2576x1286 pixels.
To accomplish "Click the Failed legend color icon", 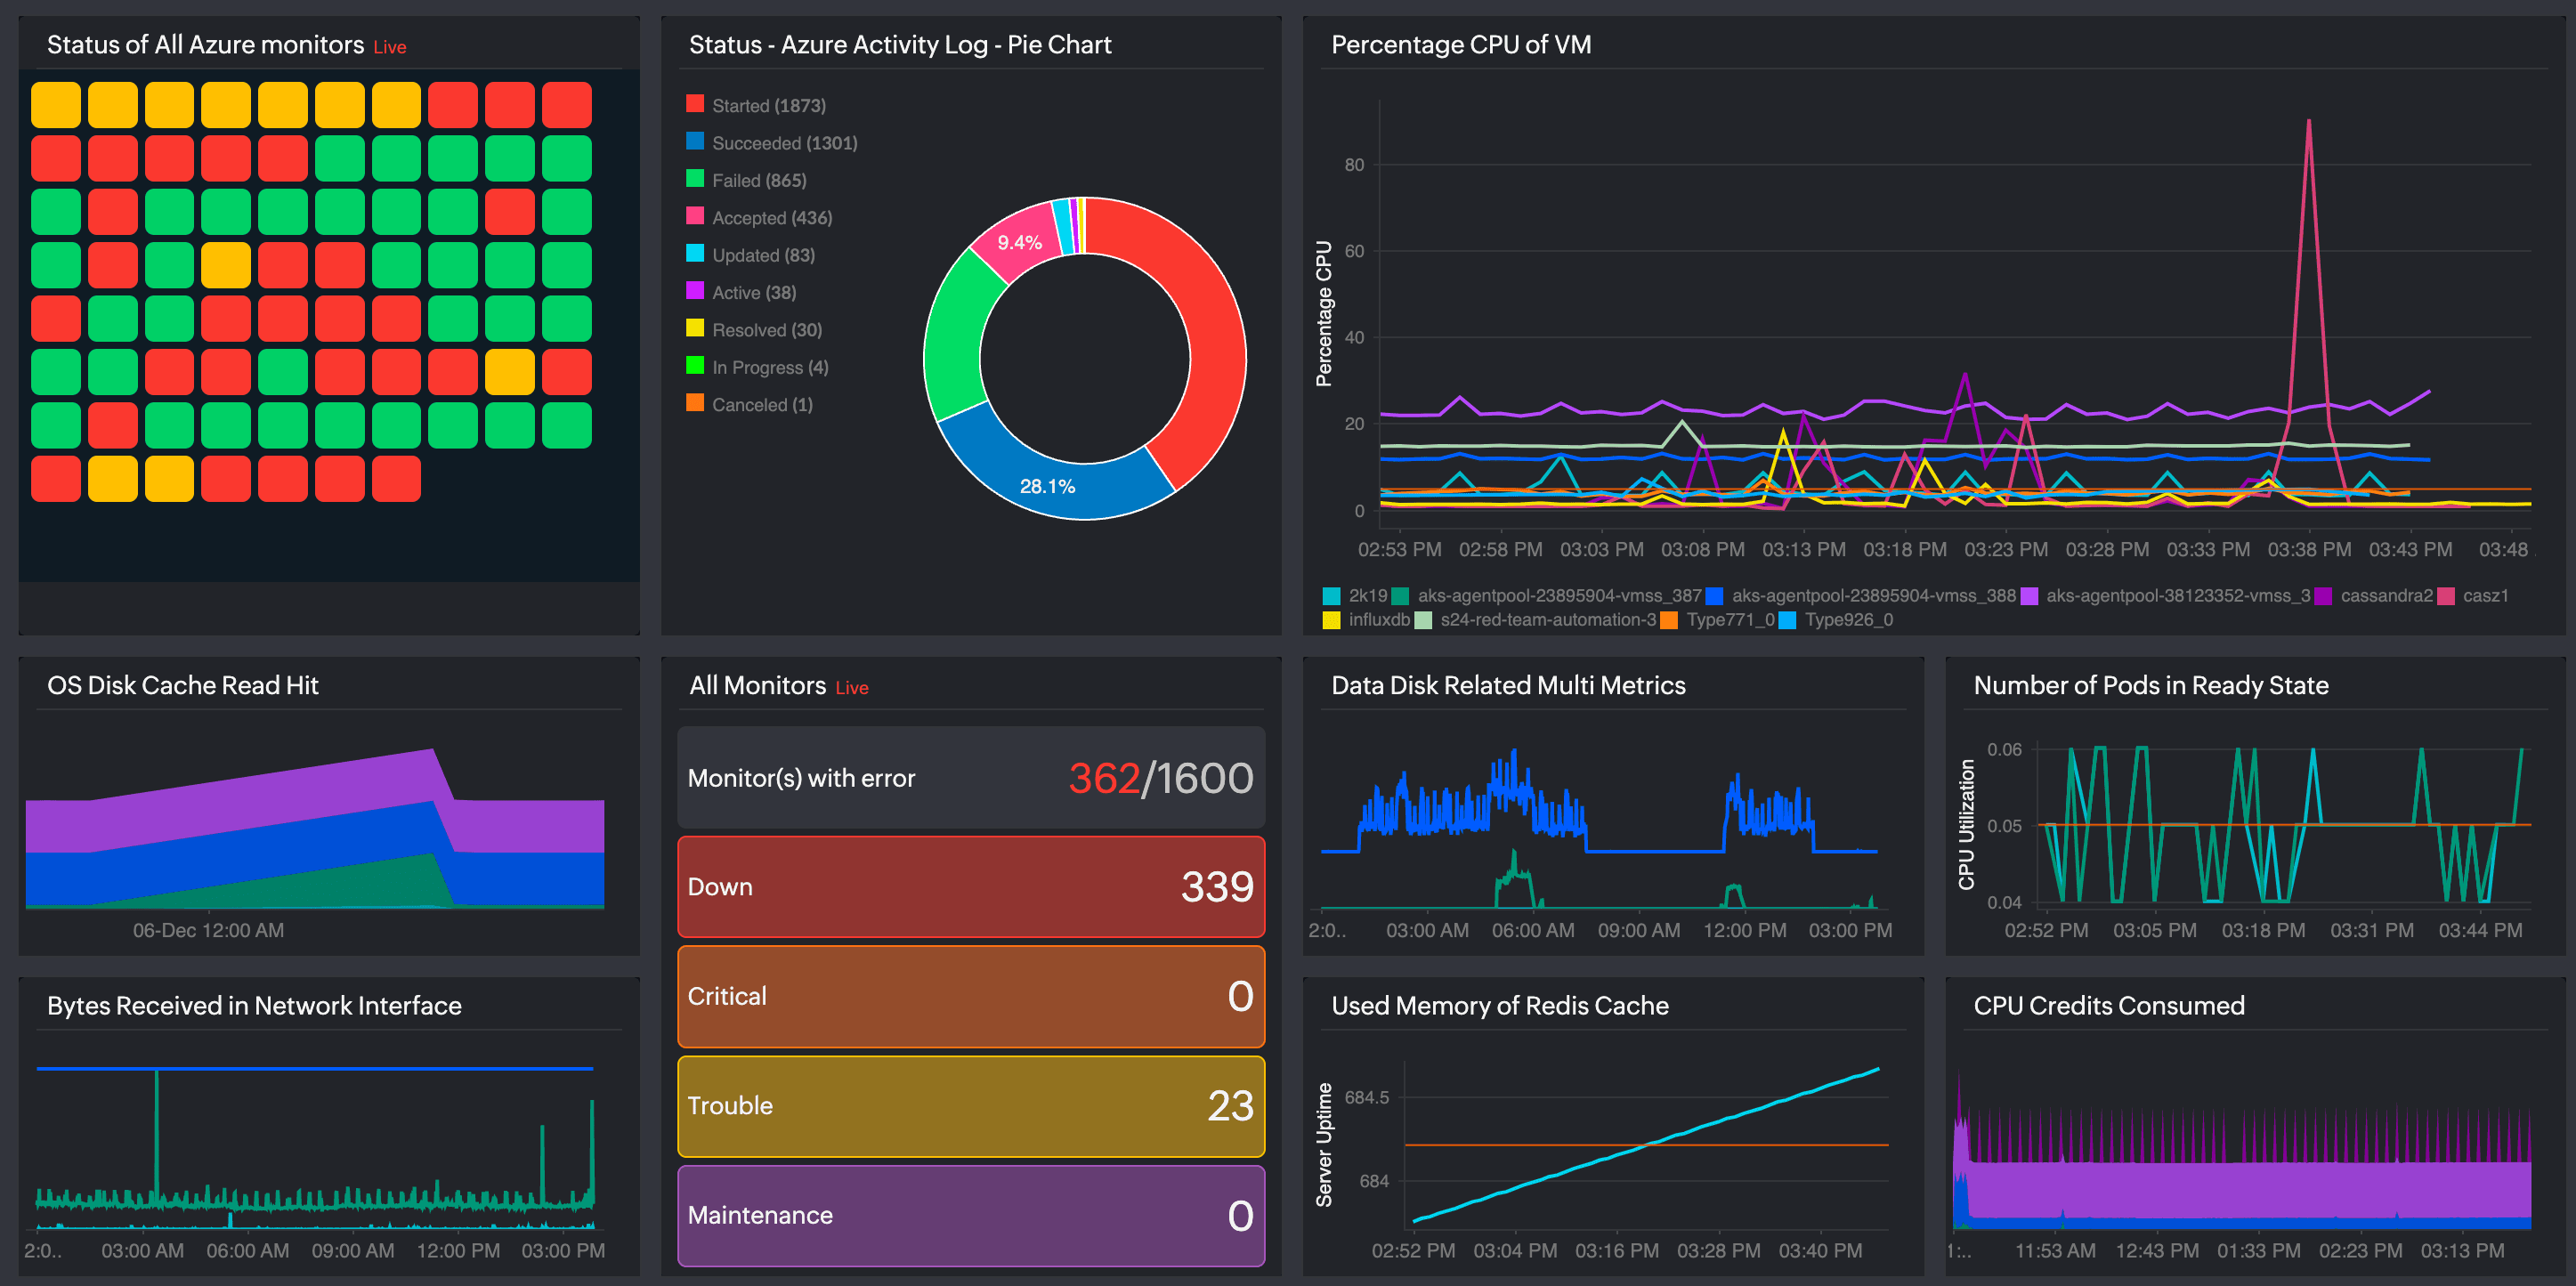I will point(697,180).
